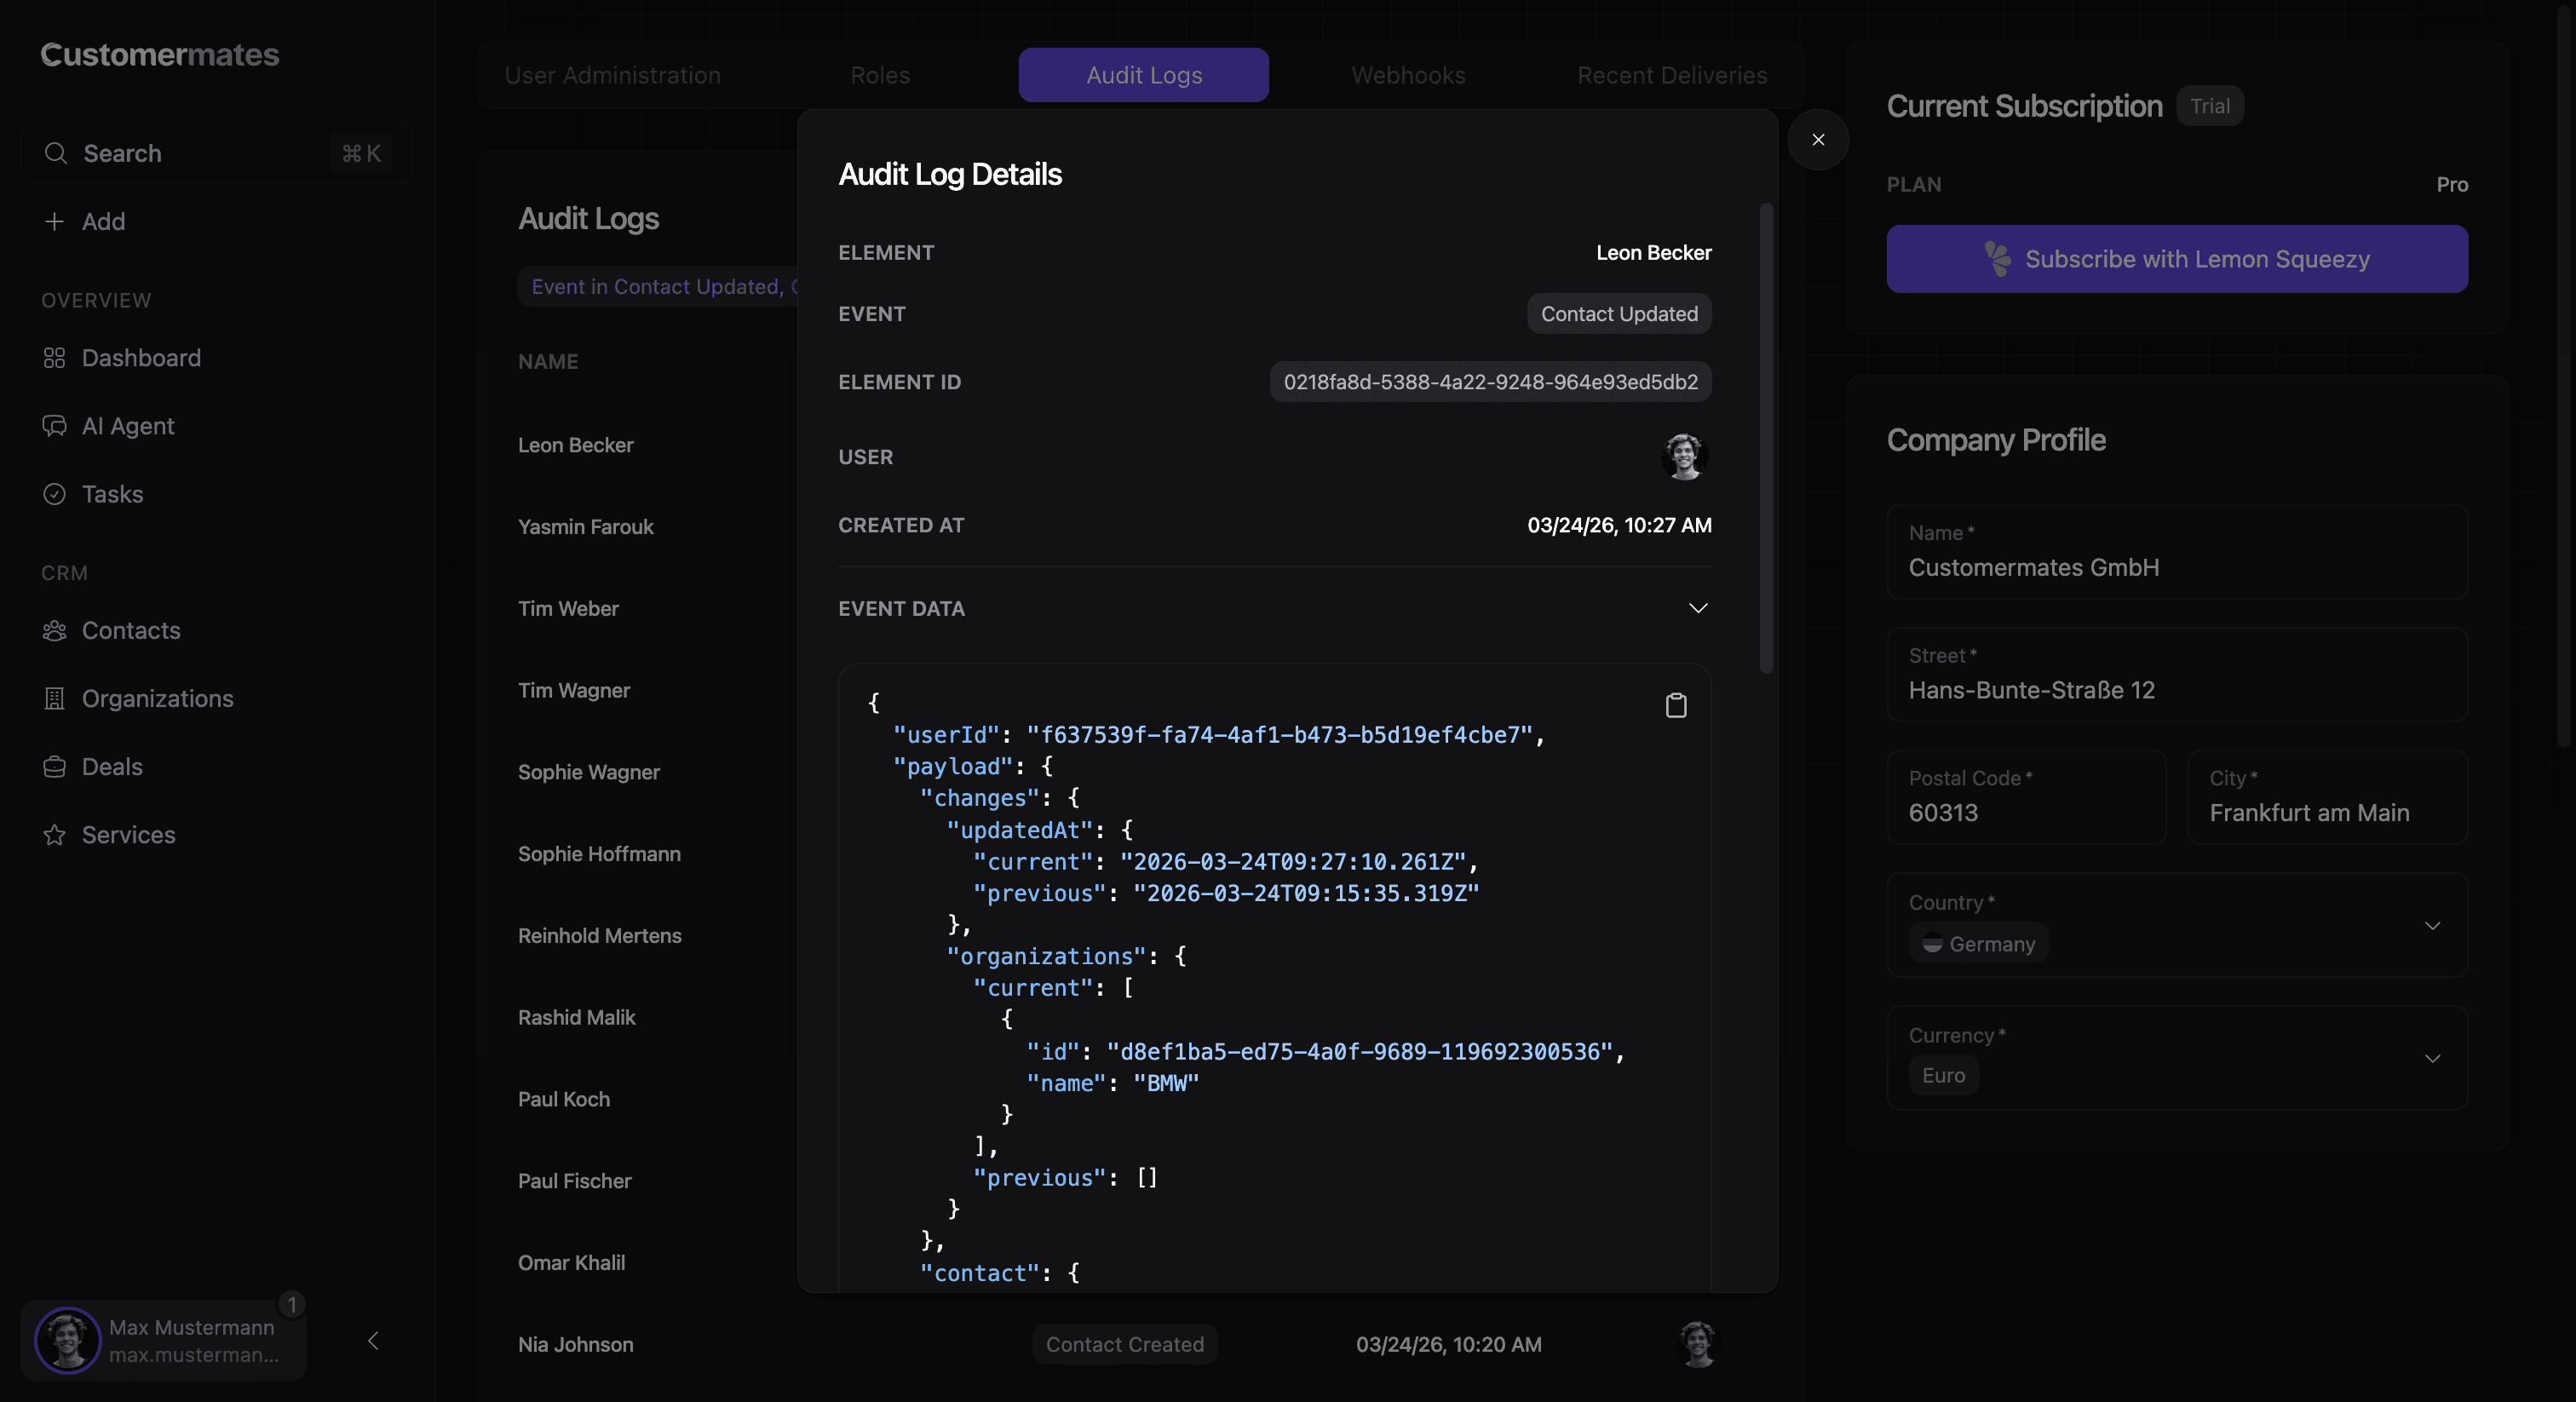This screenshot has width=2576, height=1402.
Task: Open the Currency dropdown showing Euro
Action: coord(2434,1058)
